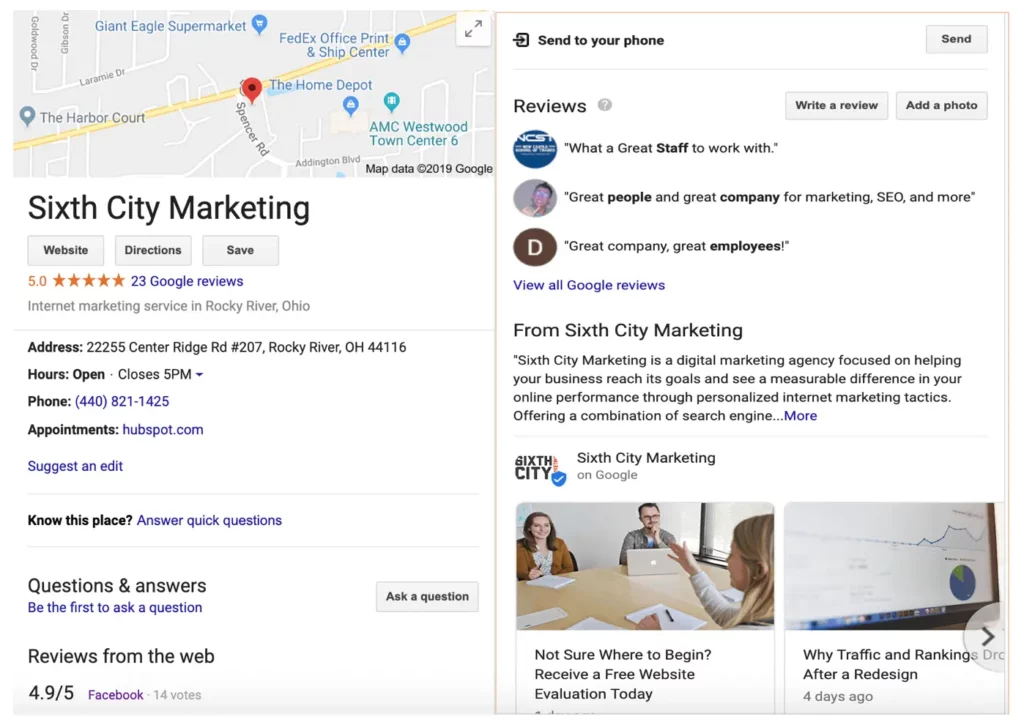
Task: Show next posts with right arrow
Action: pyautogui.click(x=987, y=636)
